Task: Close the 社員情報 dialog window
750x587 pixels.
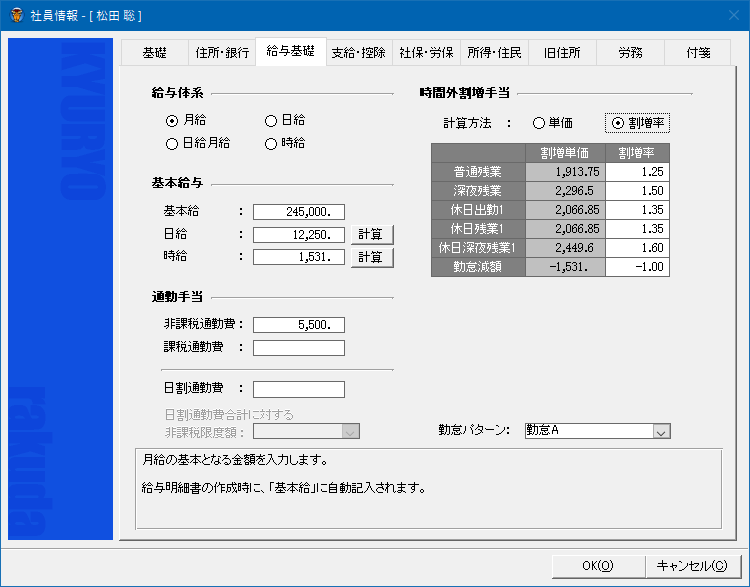Action: pos(734,15)
